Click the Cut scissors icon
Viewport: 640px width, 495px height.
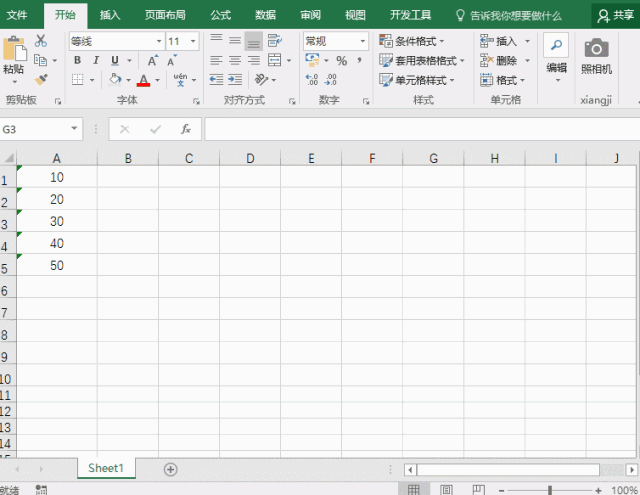point(41,41)
